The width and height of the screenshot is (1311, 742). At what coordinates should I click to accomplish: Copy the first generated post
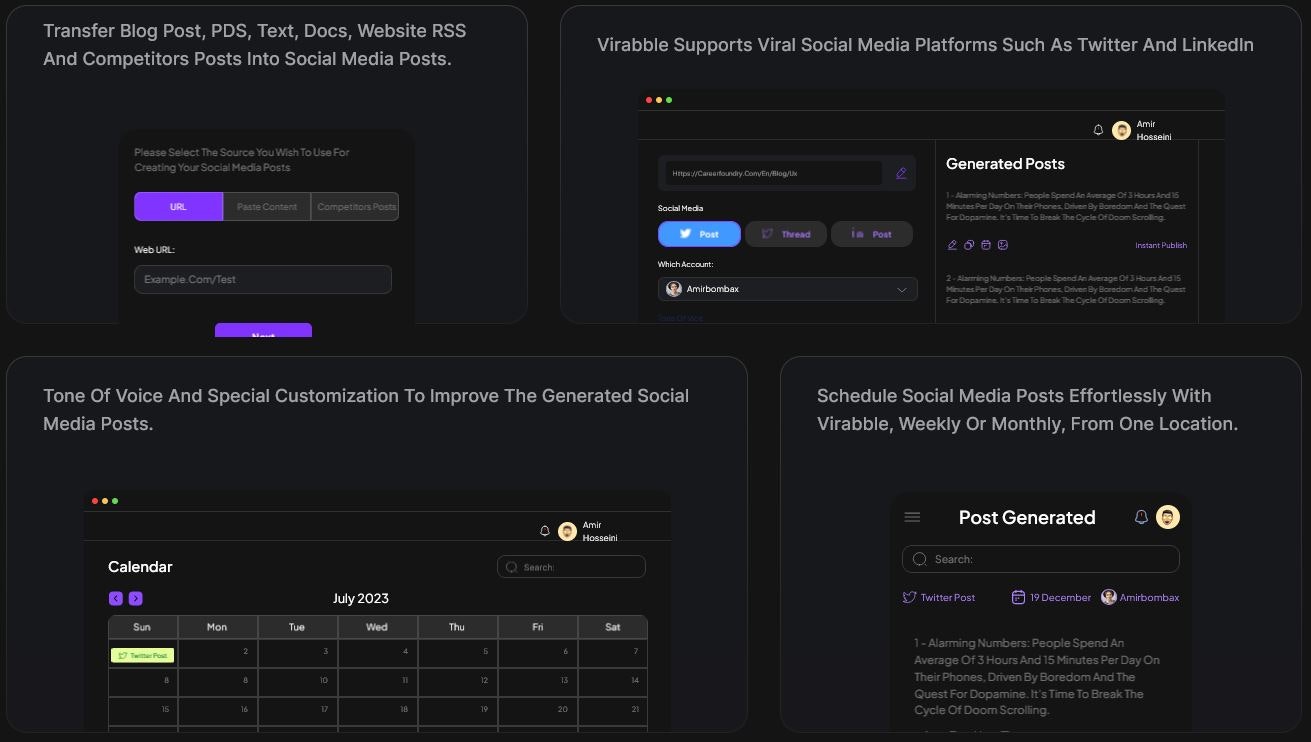pos(969,245)
